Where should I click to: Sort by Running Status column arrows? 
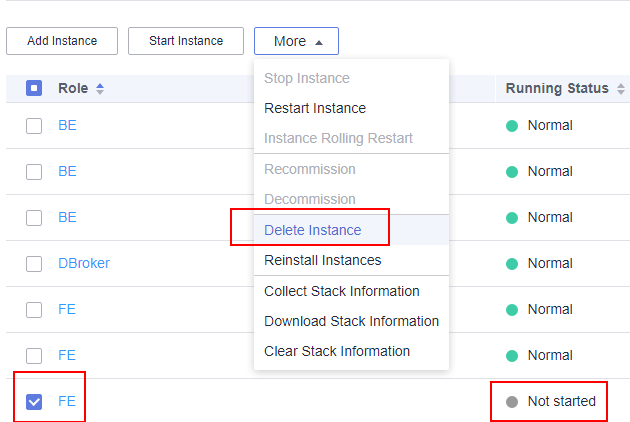coord(621,89)
